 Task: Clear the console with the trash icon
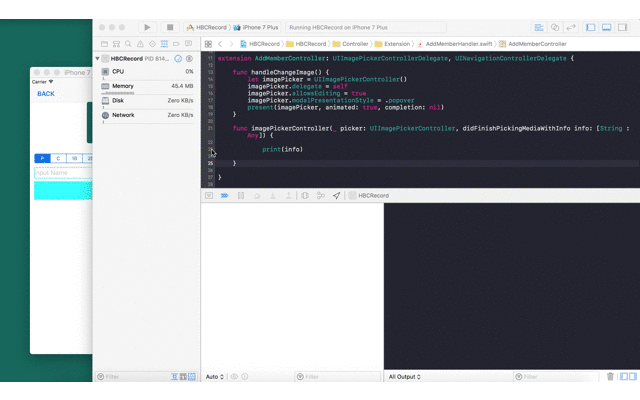[610, 377]
